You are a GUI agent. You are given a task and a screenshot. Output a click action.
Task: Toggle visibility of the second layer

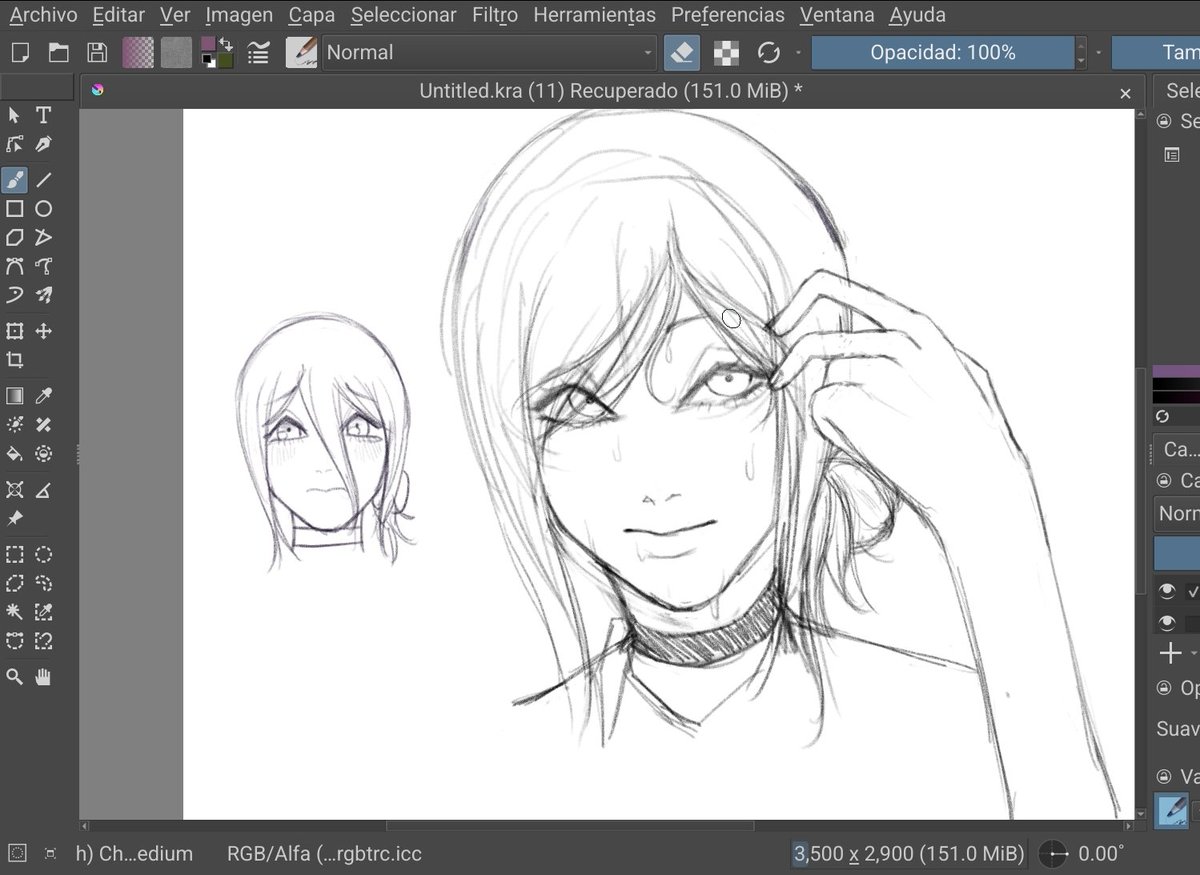coord(1166,623)
